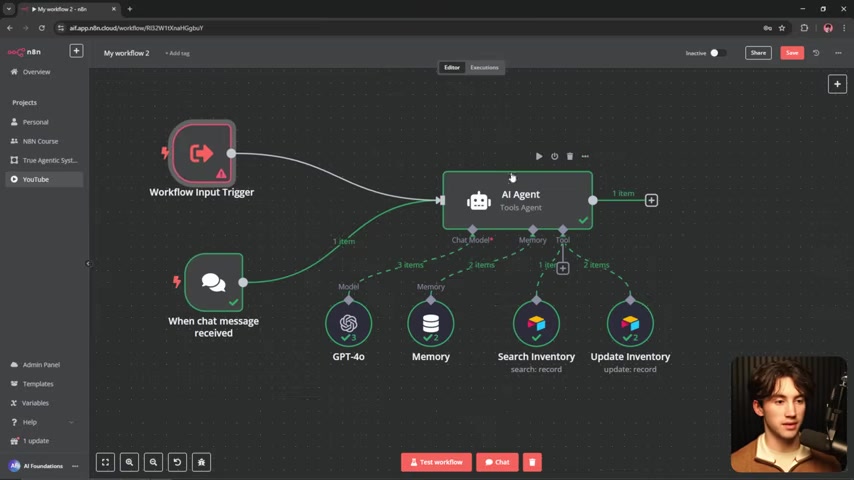Reset the canvas zoom

tap(178, 462)
